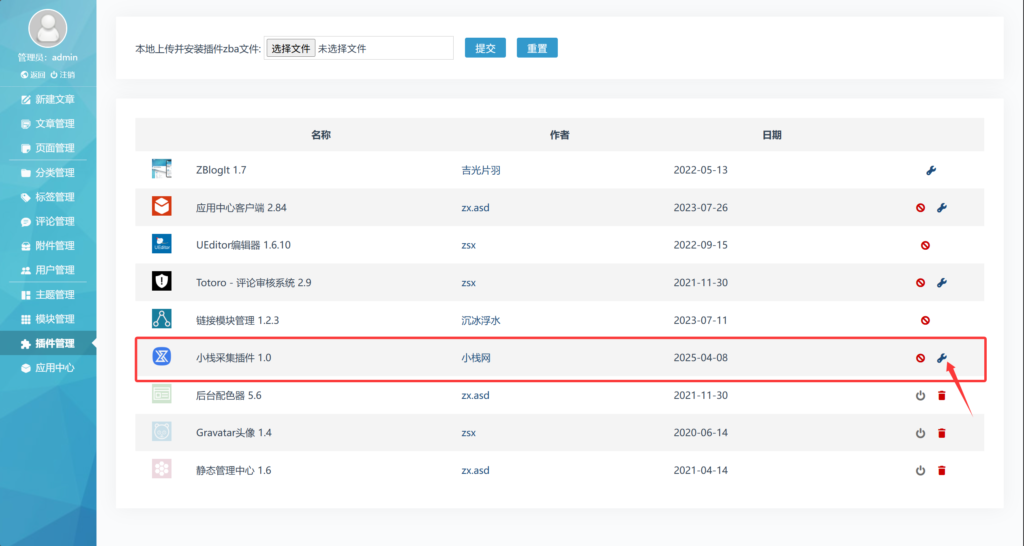Enable the 后台配色器 5.6 plugin
1024x546 pixels.
[x=920, y=395]
